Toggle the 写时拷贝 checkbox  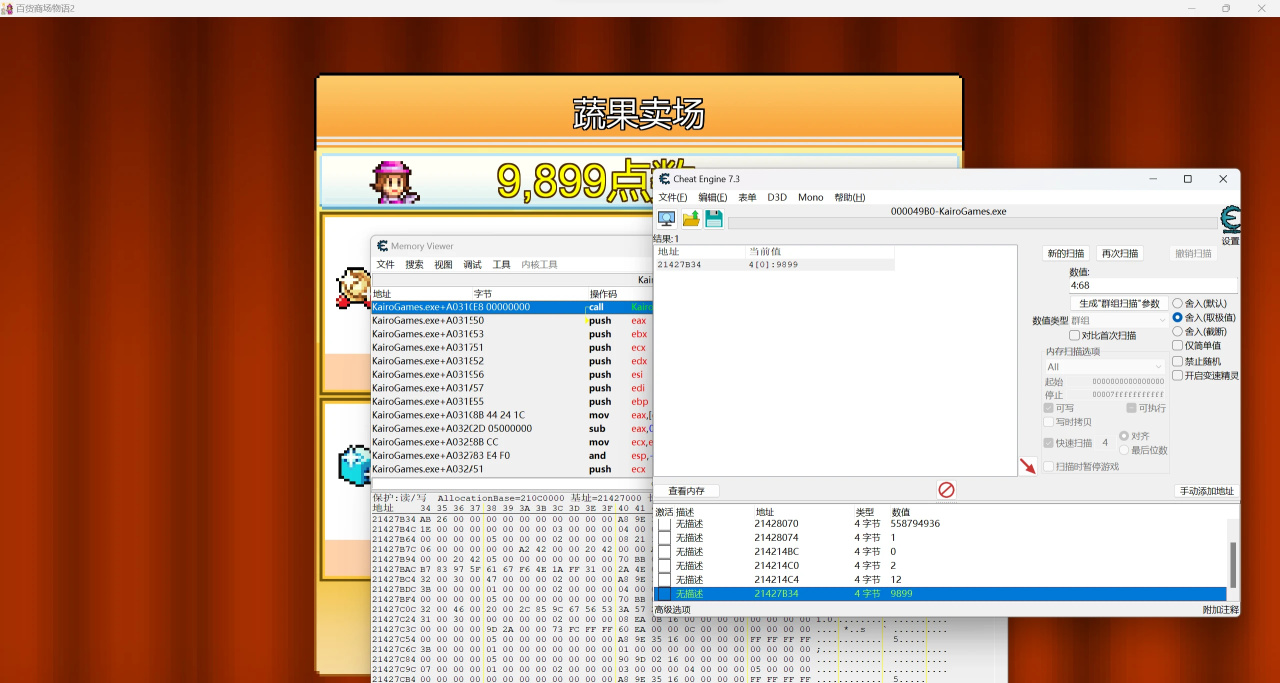tap(1049, 421)
